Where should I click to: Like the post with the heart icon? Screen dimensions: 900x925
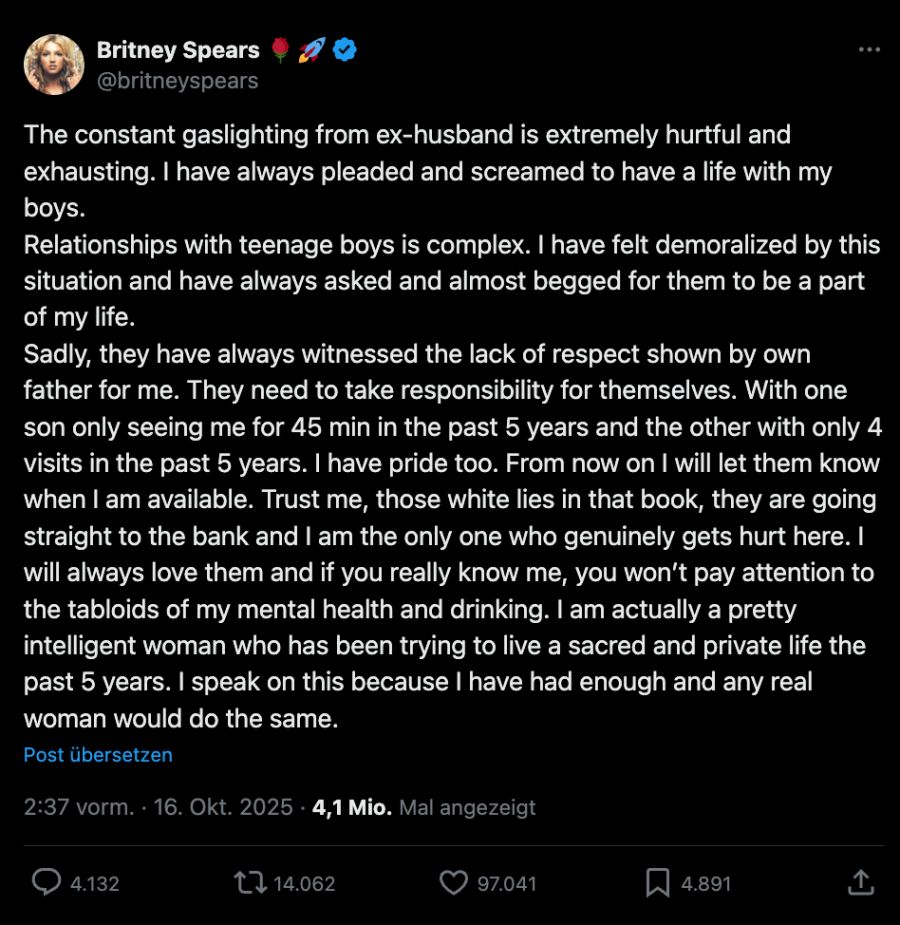[x=454, y=882]
